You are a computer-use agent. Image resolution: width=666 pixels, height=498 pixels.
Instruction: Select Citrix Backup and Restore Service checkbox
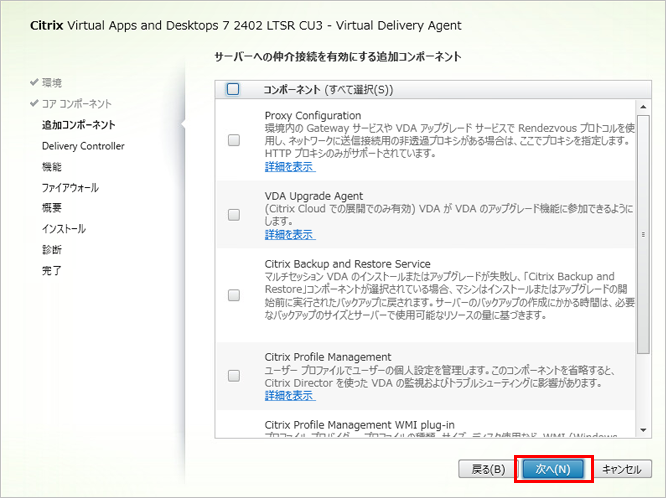click(234, 295)
